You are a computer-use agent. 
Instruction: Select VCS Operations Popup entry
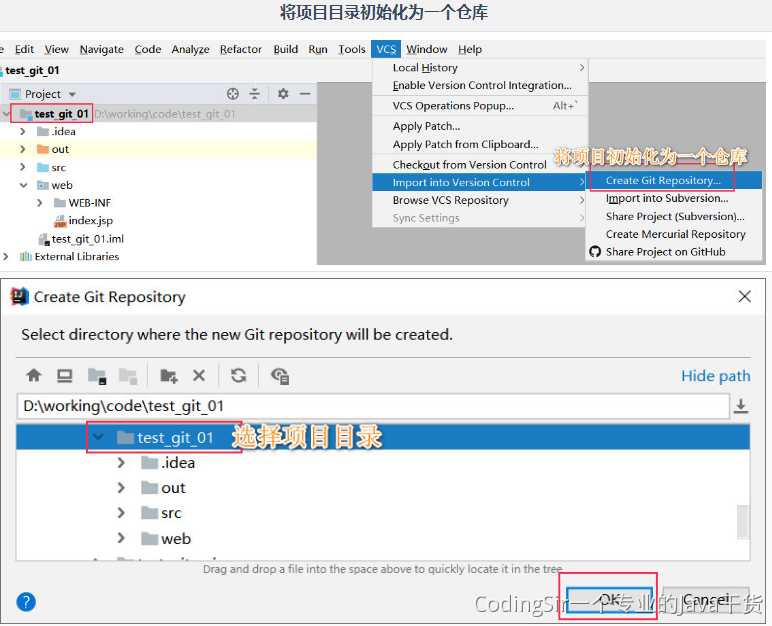pos(480,106)
